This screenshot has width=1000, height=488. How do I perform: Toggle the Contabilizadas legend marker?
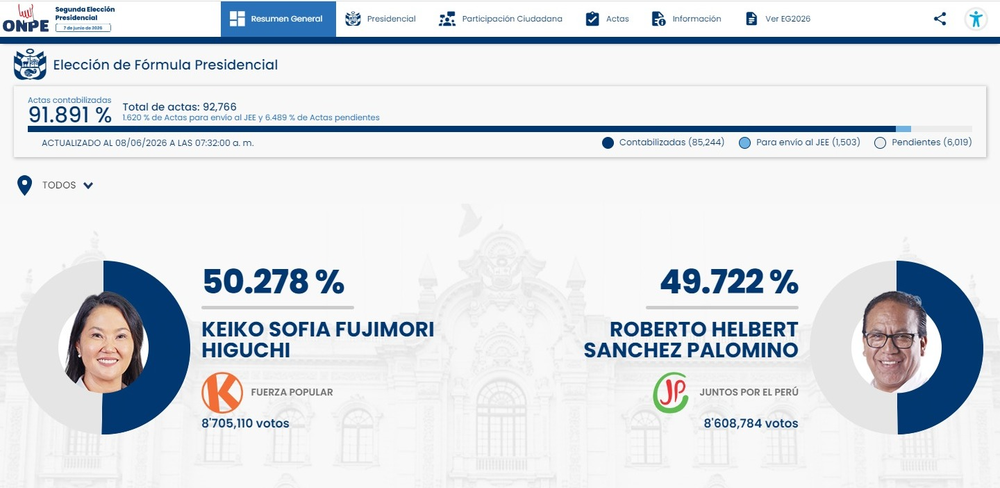pos(608,143)
